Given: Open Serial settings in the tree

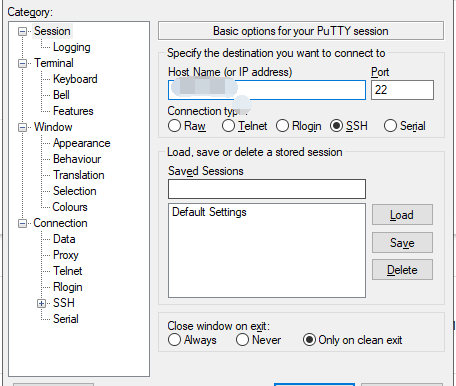Looking at the screenshot, I should point(66,319).
